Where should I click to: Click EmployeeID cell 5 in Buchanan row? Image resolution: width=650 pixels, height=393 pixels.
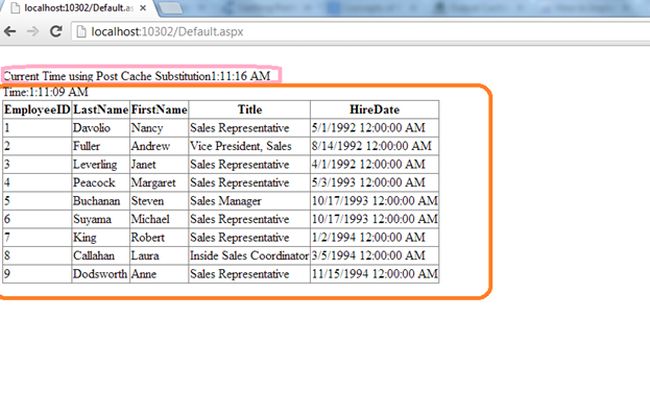(37, 201)
